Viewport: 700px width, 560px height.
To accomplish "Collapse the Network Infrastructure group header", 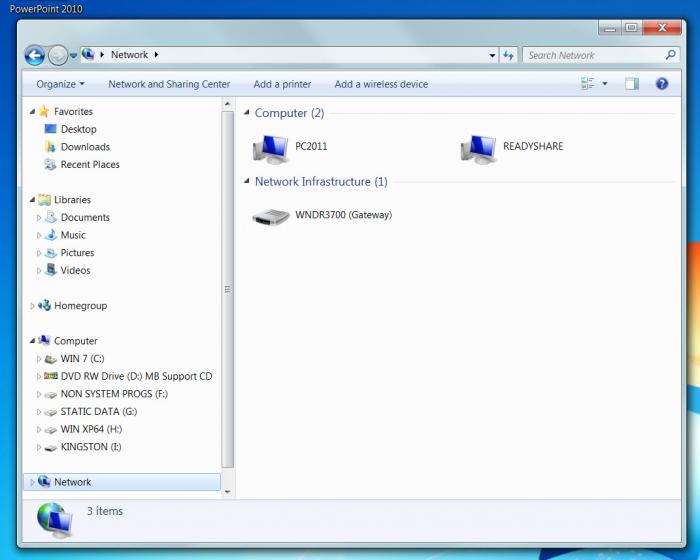I will [248, 182].
